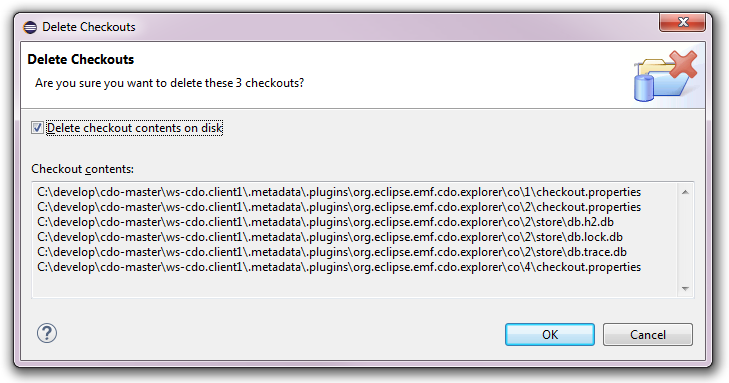Select the db.h2.db file path
Image resolution: width=729 pixels, height=383 pixels.
(325, 222)
